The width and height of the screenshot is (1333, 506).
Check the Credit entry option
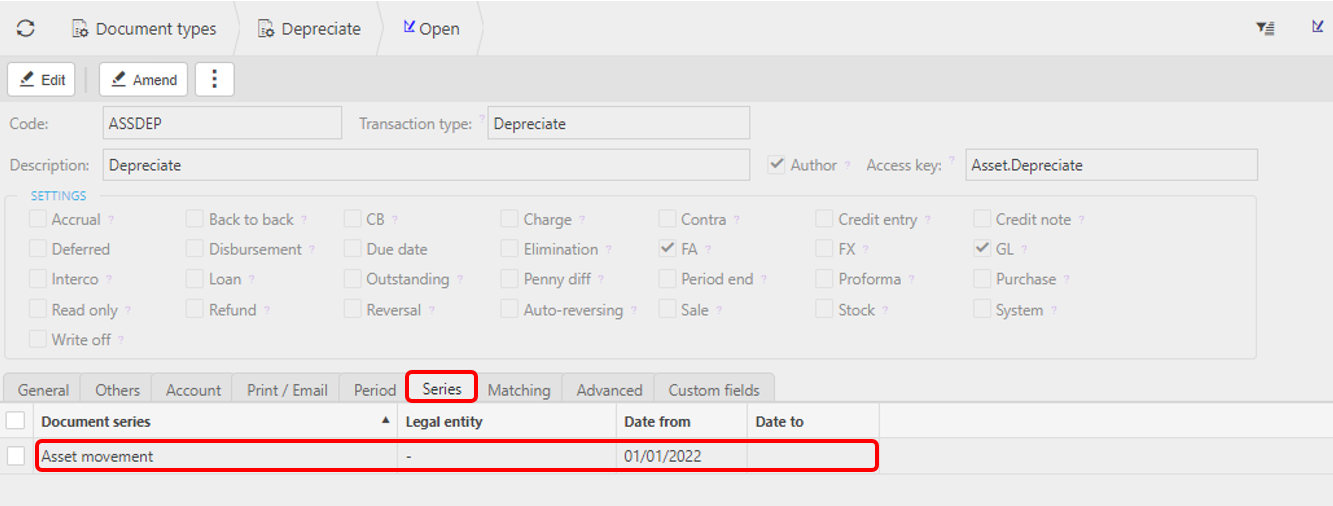(x=824, y=219)
